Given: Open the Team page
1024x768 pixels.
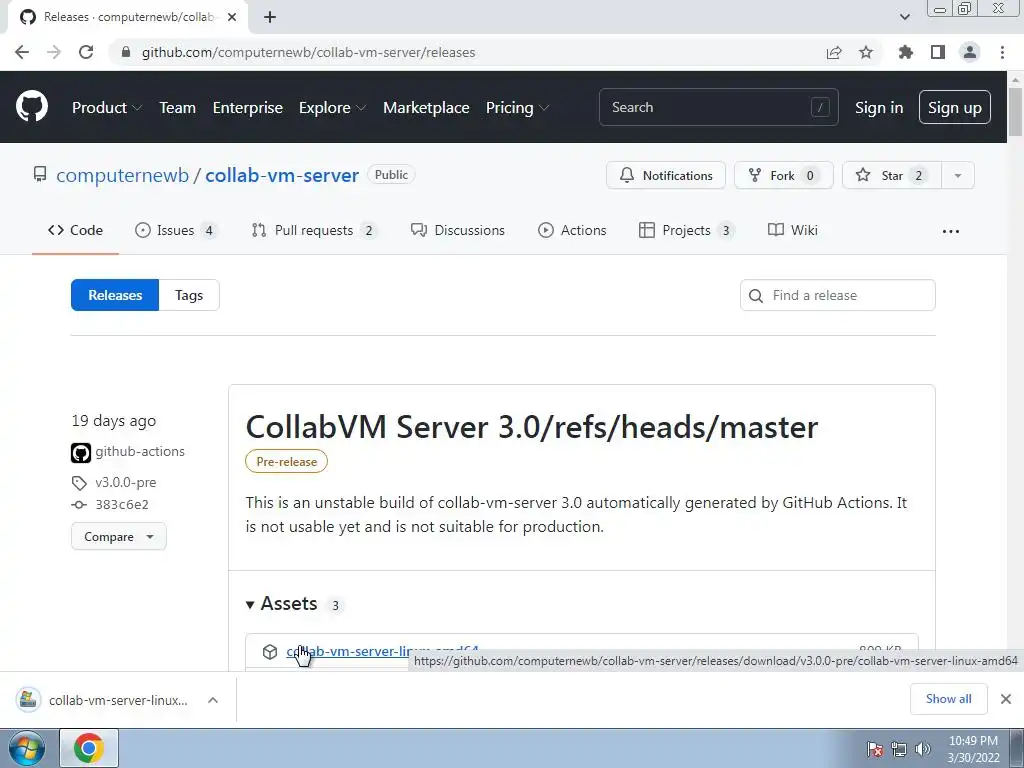Looking at the screenshot, I should [177, 107].
